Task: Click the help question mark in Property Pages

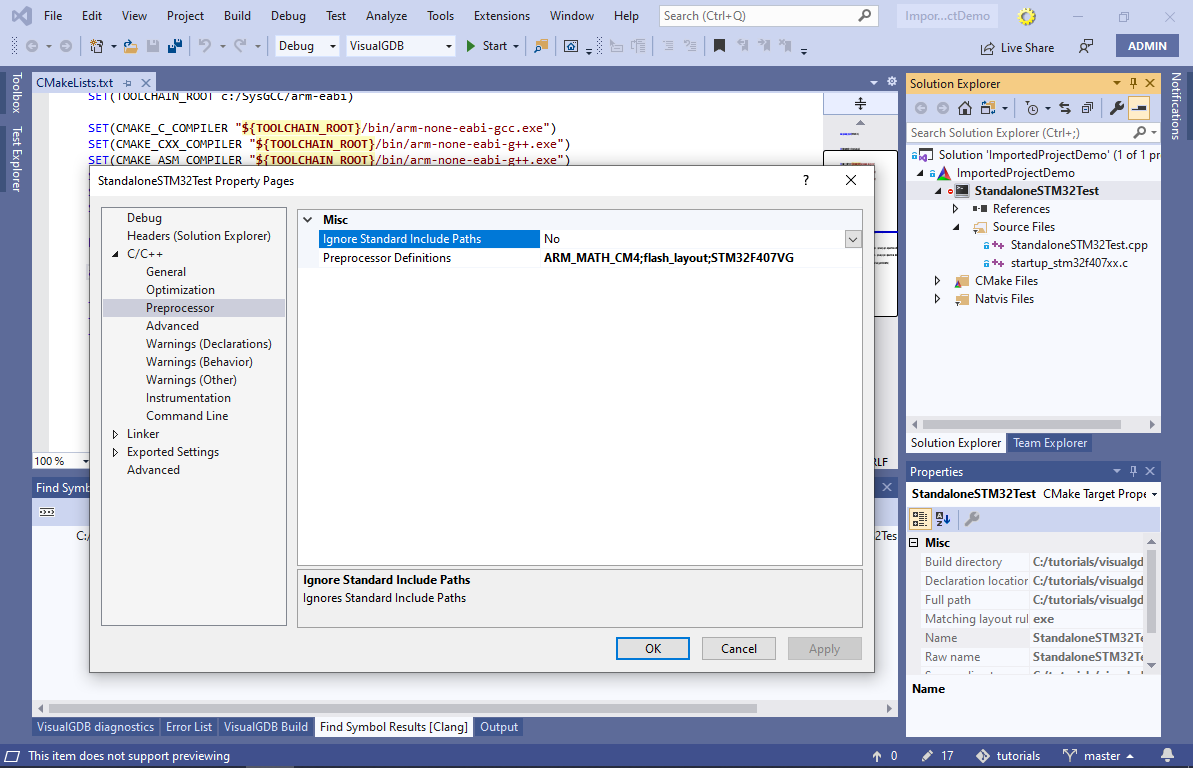Action: pyautogui.click(x=806, y=180)
